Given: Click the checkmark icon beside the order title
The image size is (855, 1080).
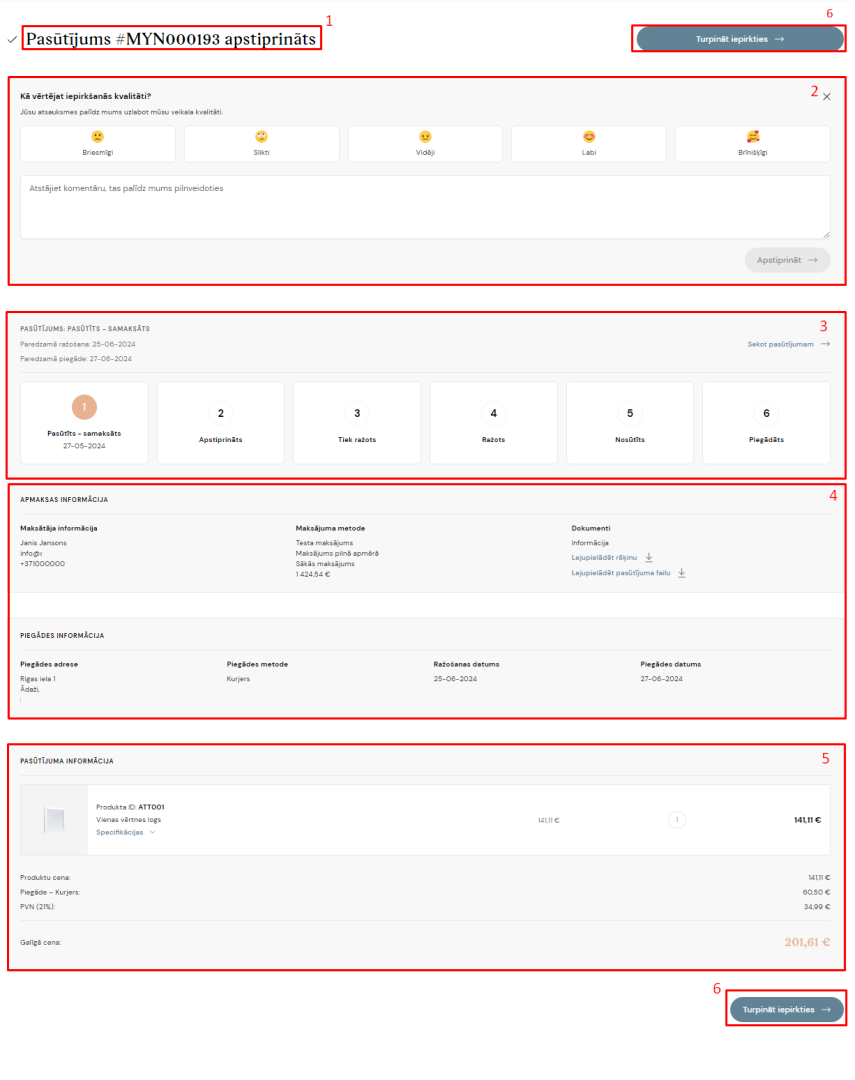Looking at the screenshot, I should [x=12, y=40].
